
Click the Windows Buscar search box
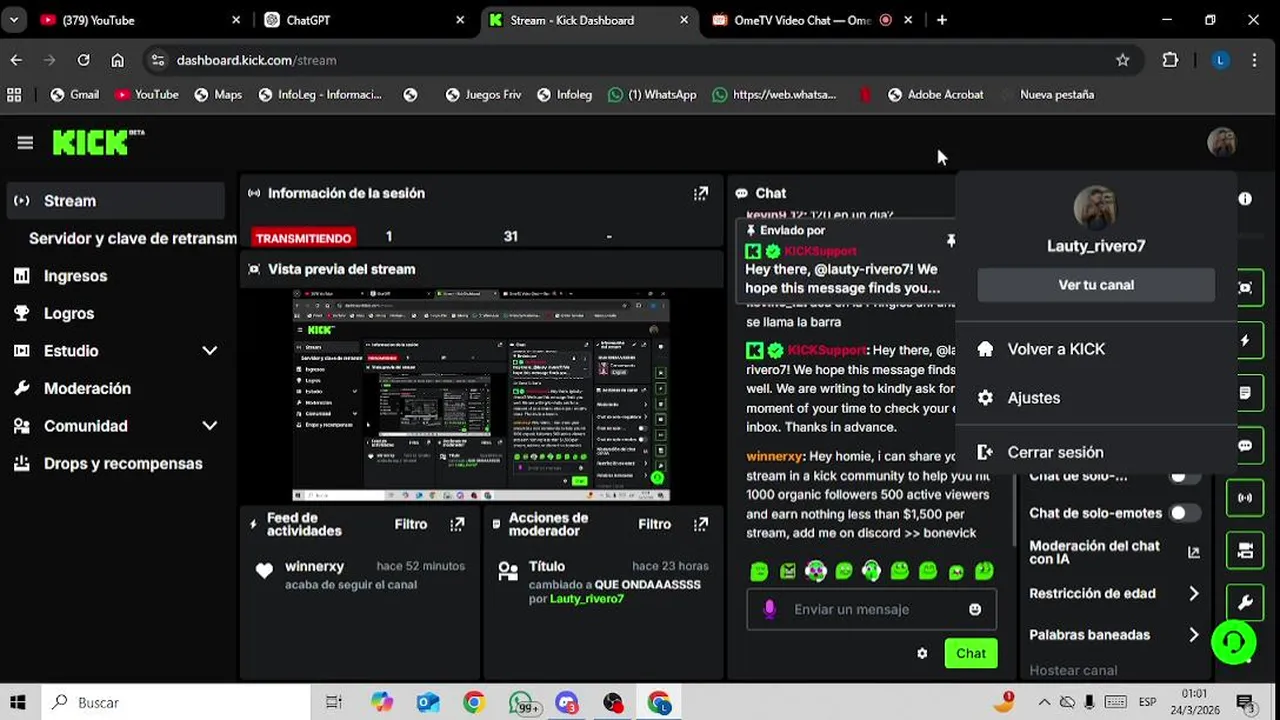[x=175, y=703]
